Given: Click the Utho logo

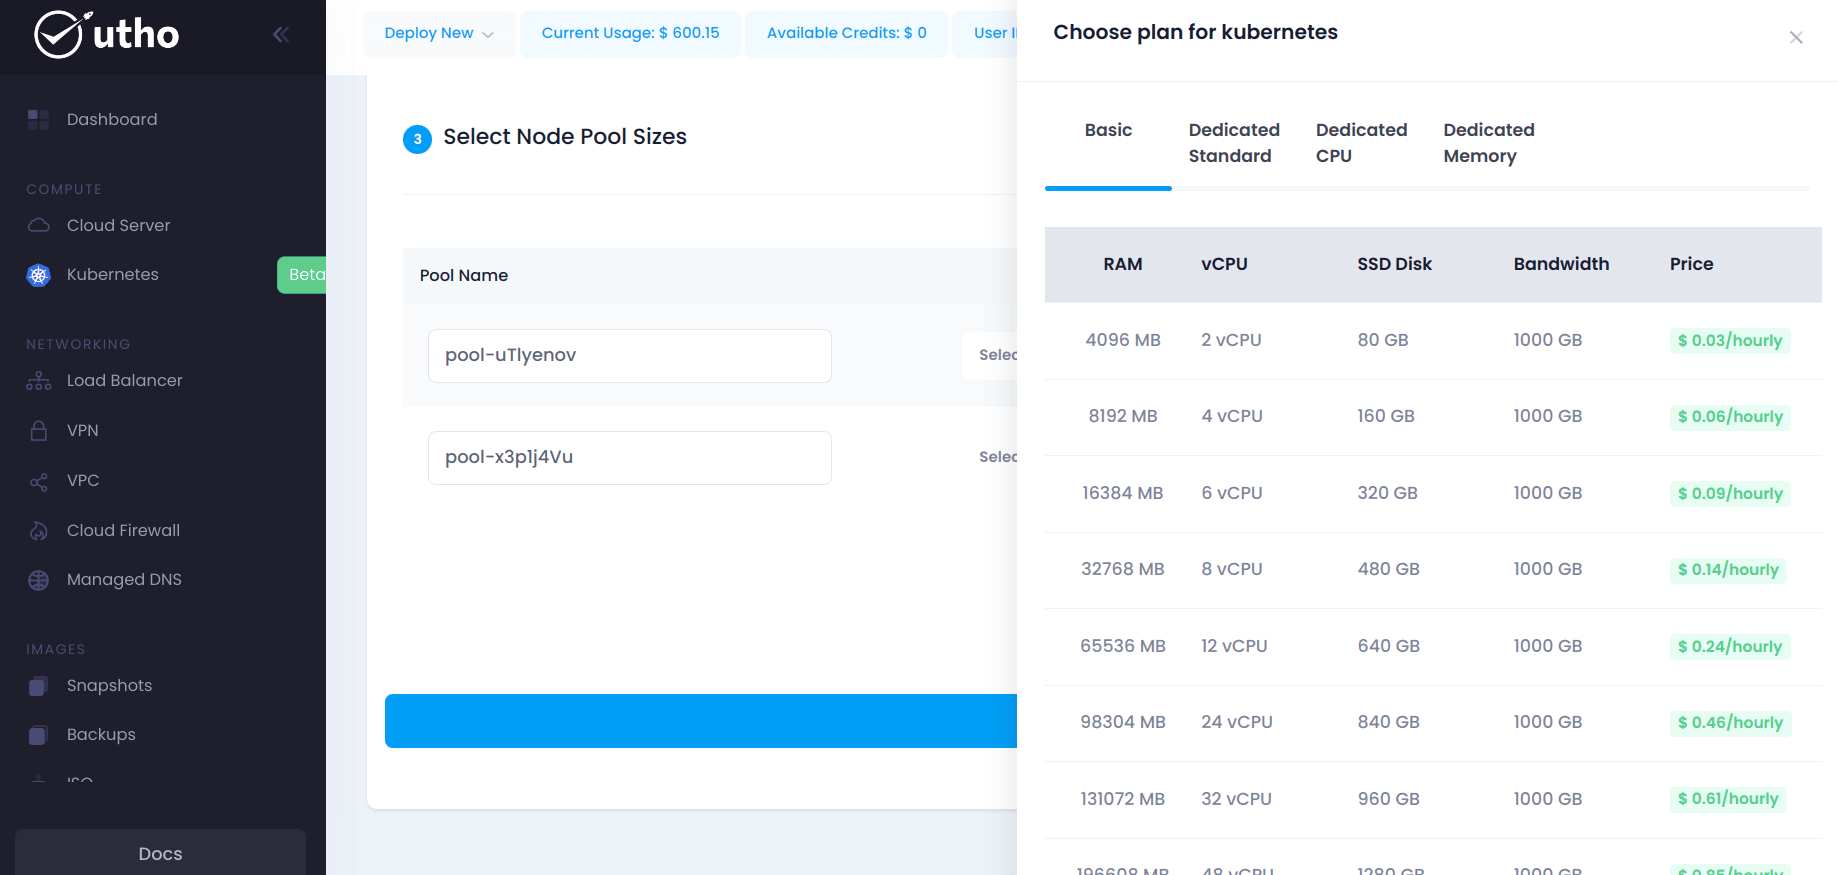Looking at the screenshot, I should [x=107, y=35].
